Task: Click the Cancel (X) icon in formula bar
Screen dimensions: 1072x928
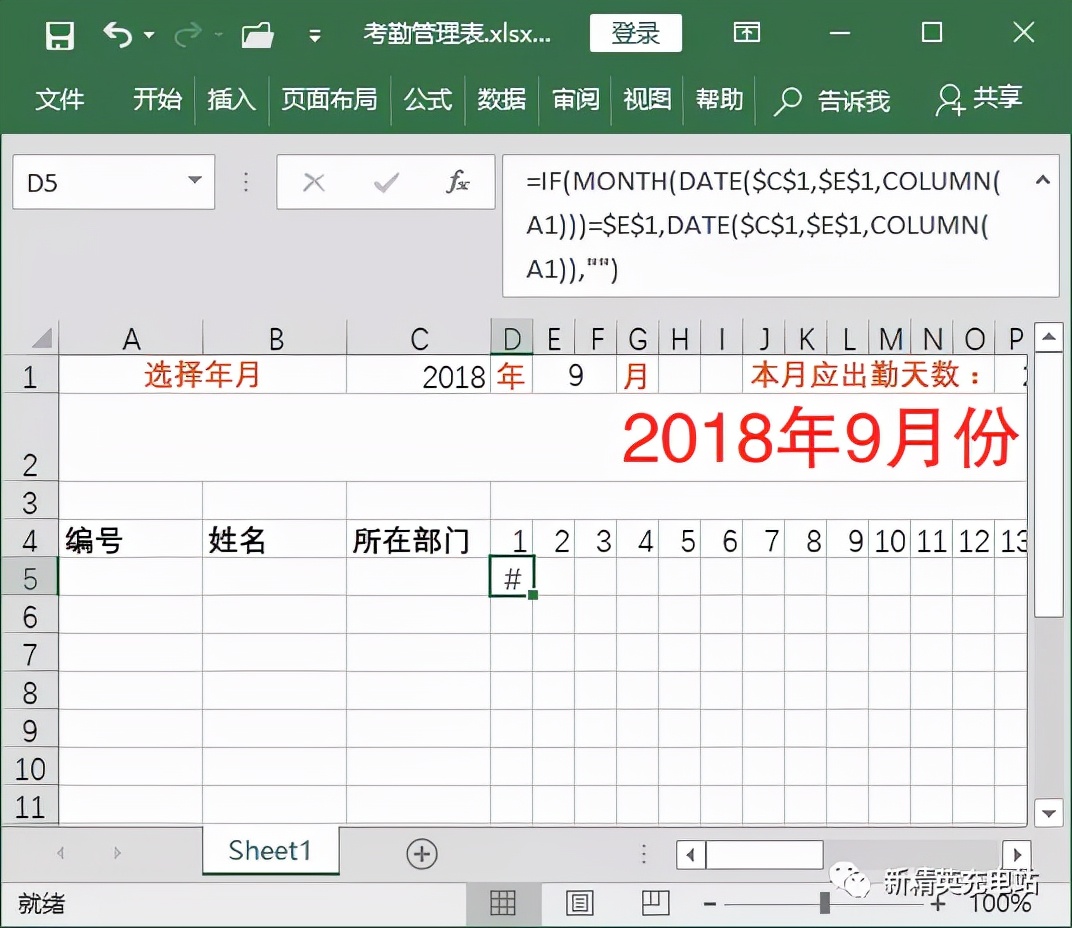Action: coord(315,182)
